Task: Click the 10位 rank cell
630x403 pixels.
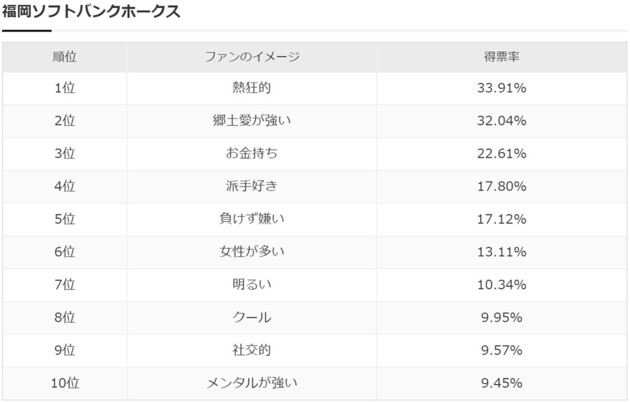Action: coord(65,383)
